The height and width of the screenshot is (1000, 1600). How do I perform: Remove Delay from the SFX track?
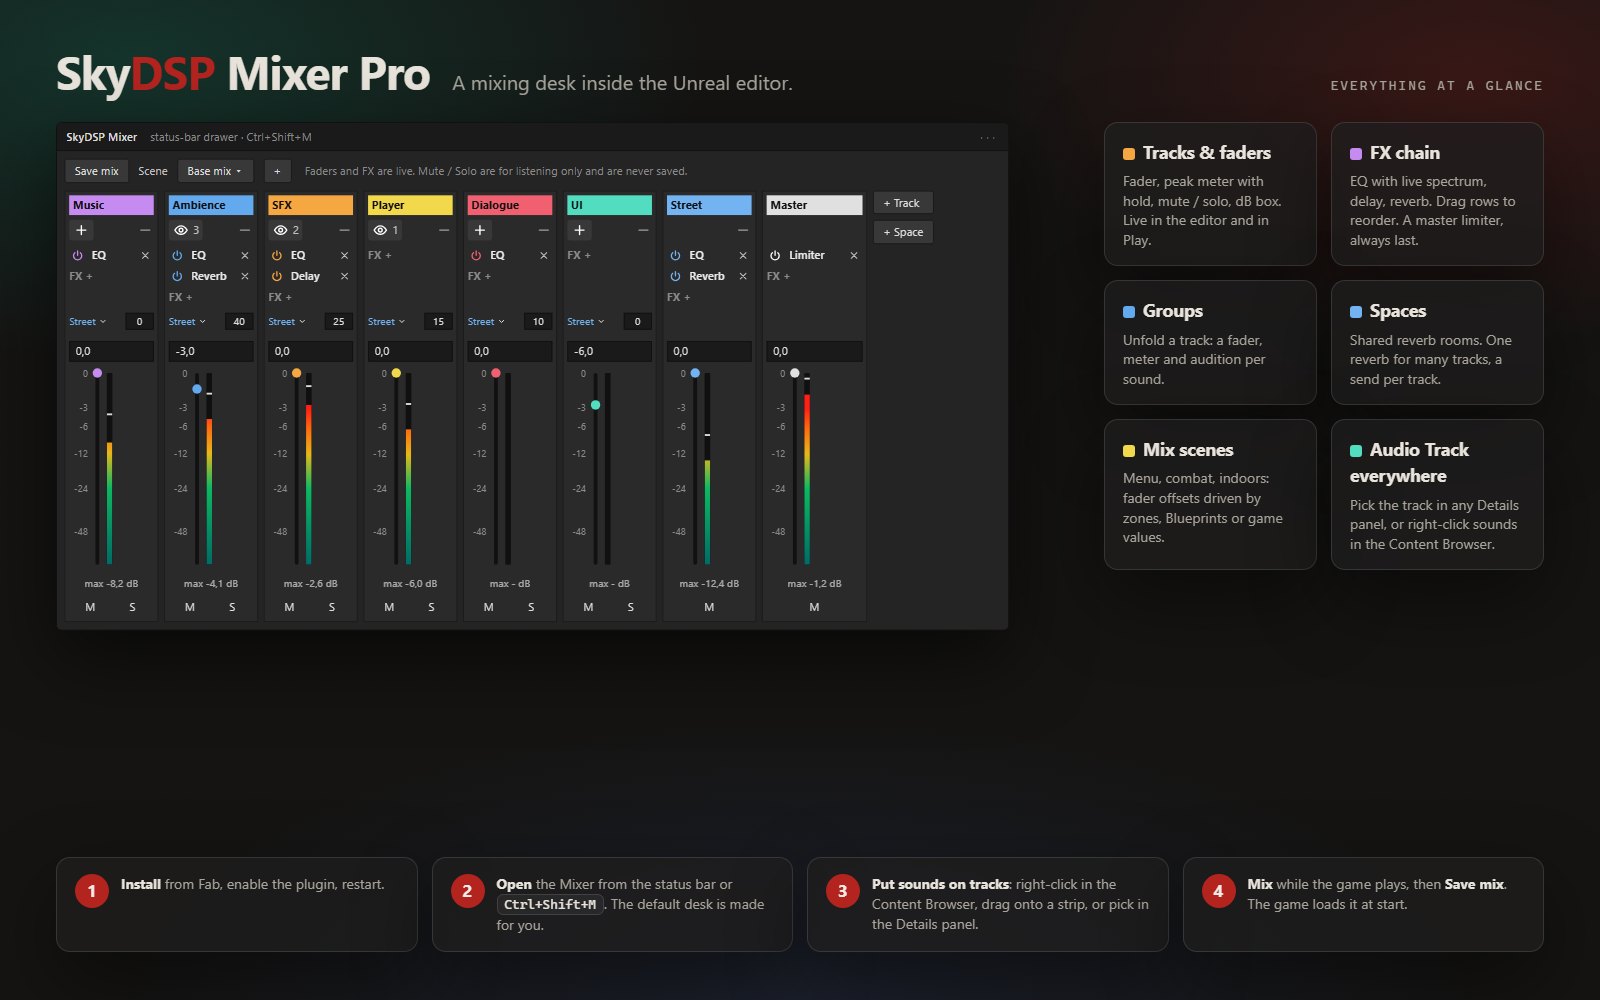tap(344, 276)
